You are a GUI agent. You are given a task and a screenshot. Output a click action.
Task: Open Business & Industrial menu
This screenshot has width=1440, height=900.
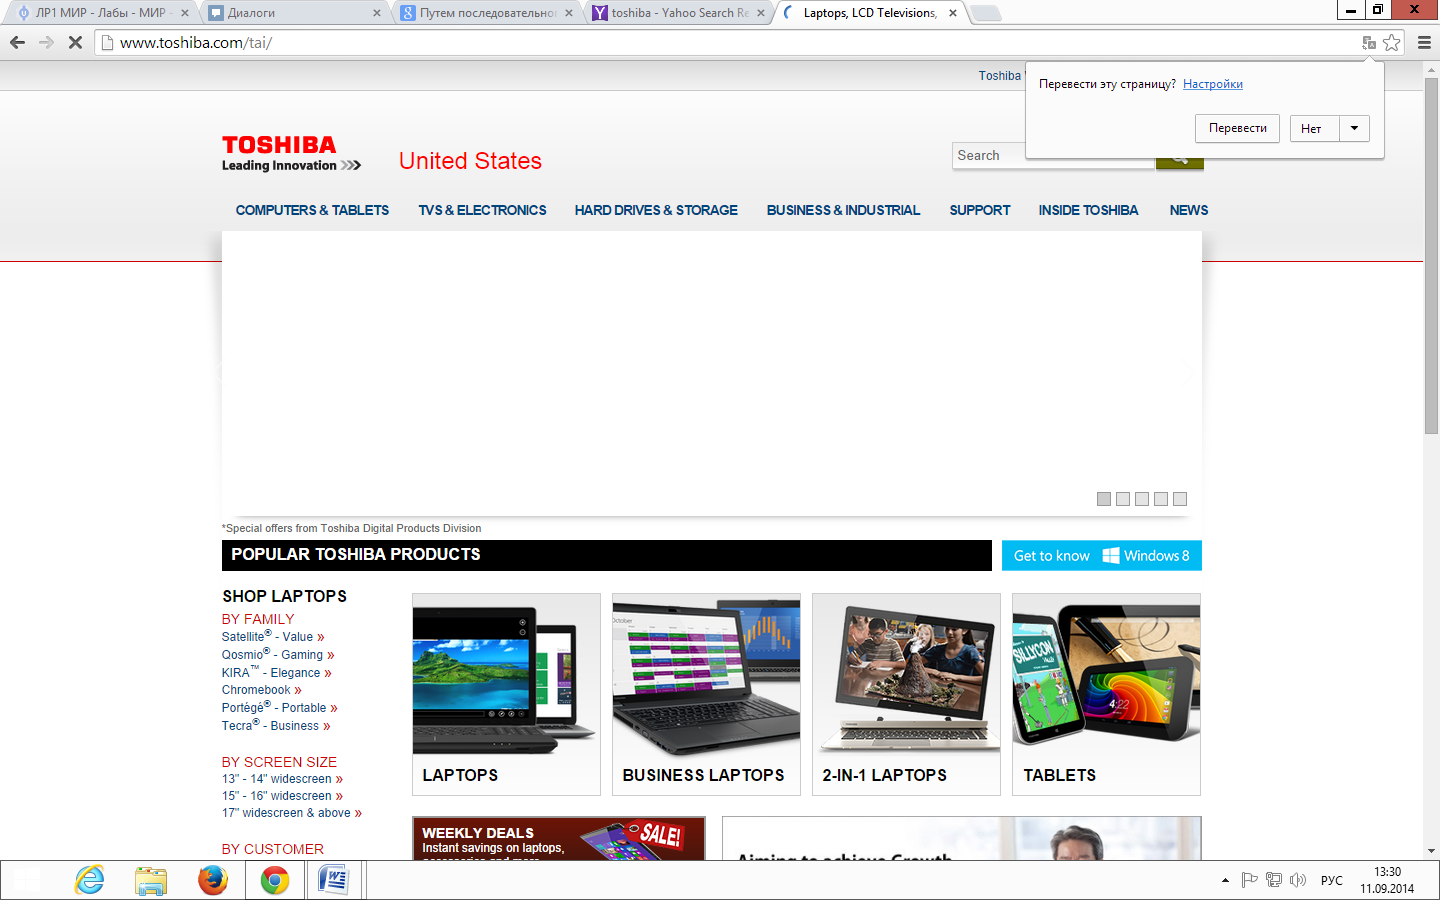(x=843, y=210)
